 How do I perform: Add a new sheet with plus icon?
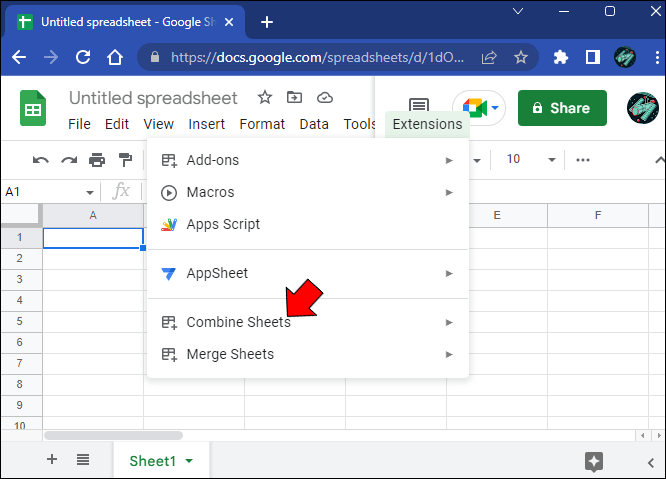pyautogui.click(x=52, y=460)
